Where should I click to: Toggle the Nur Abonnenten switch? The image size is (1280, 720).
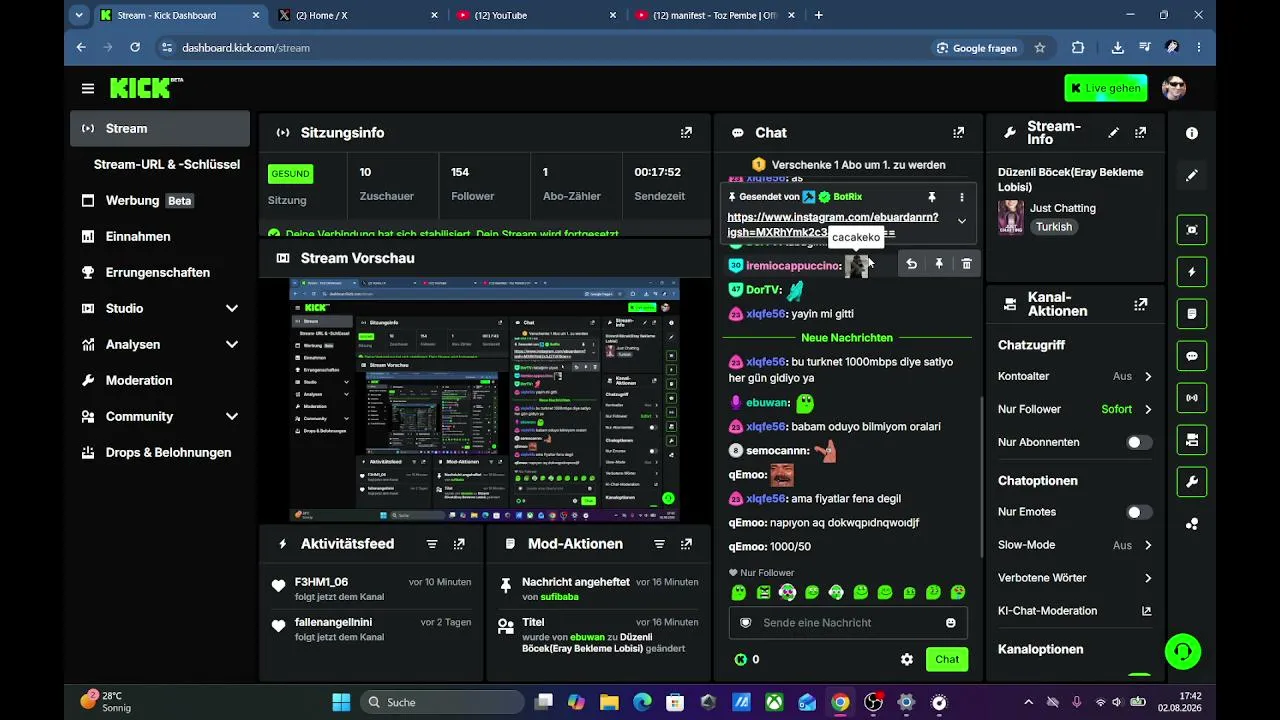pyautogui.click(x=1139, y=442)
